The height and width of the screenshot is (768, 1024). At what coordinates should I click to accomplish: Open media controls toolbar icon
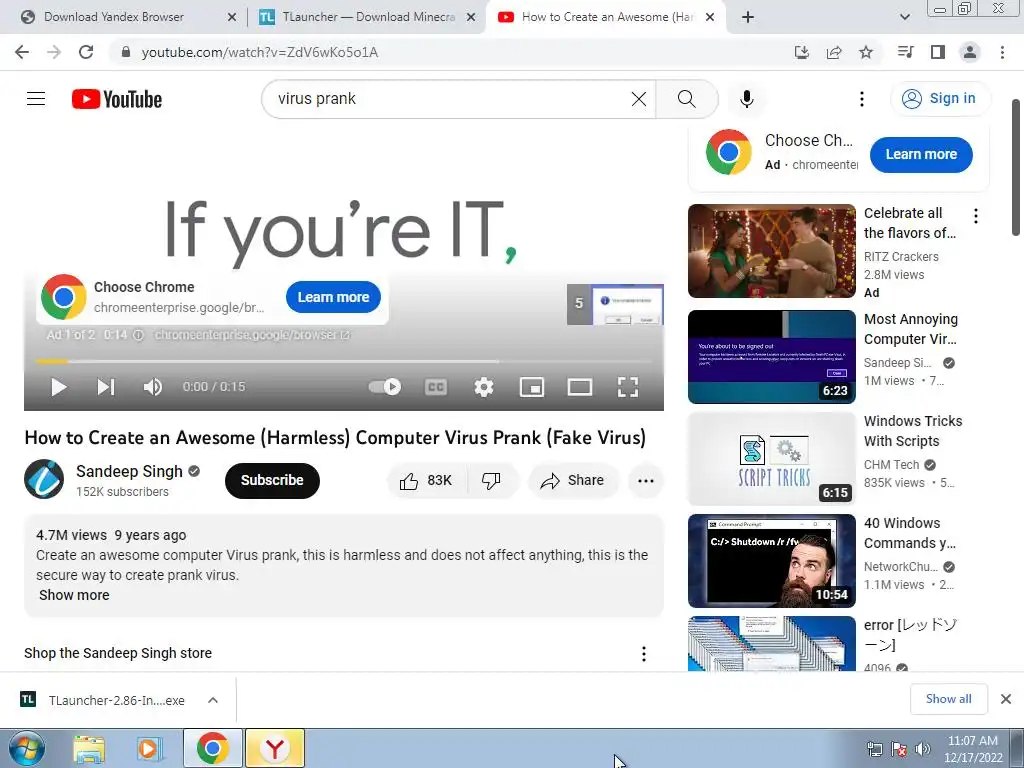click(x=905, y=52)
